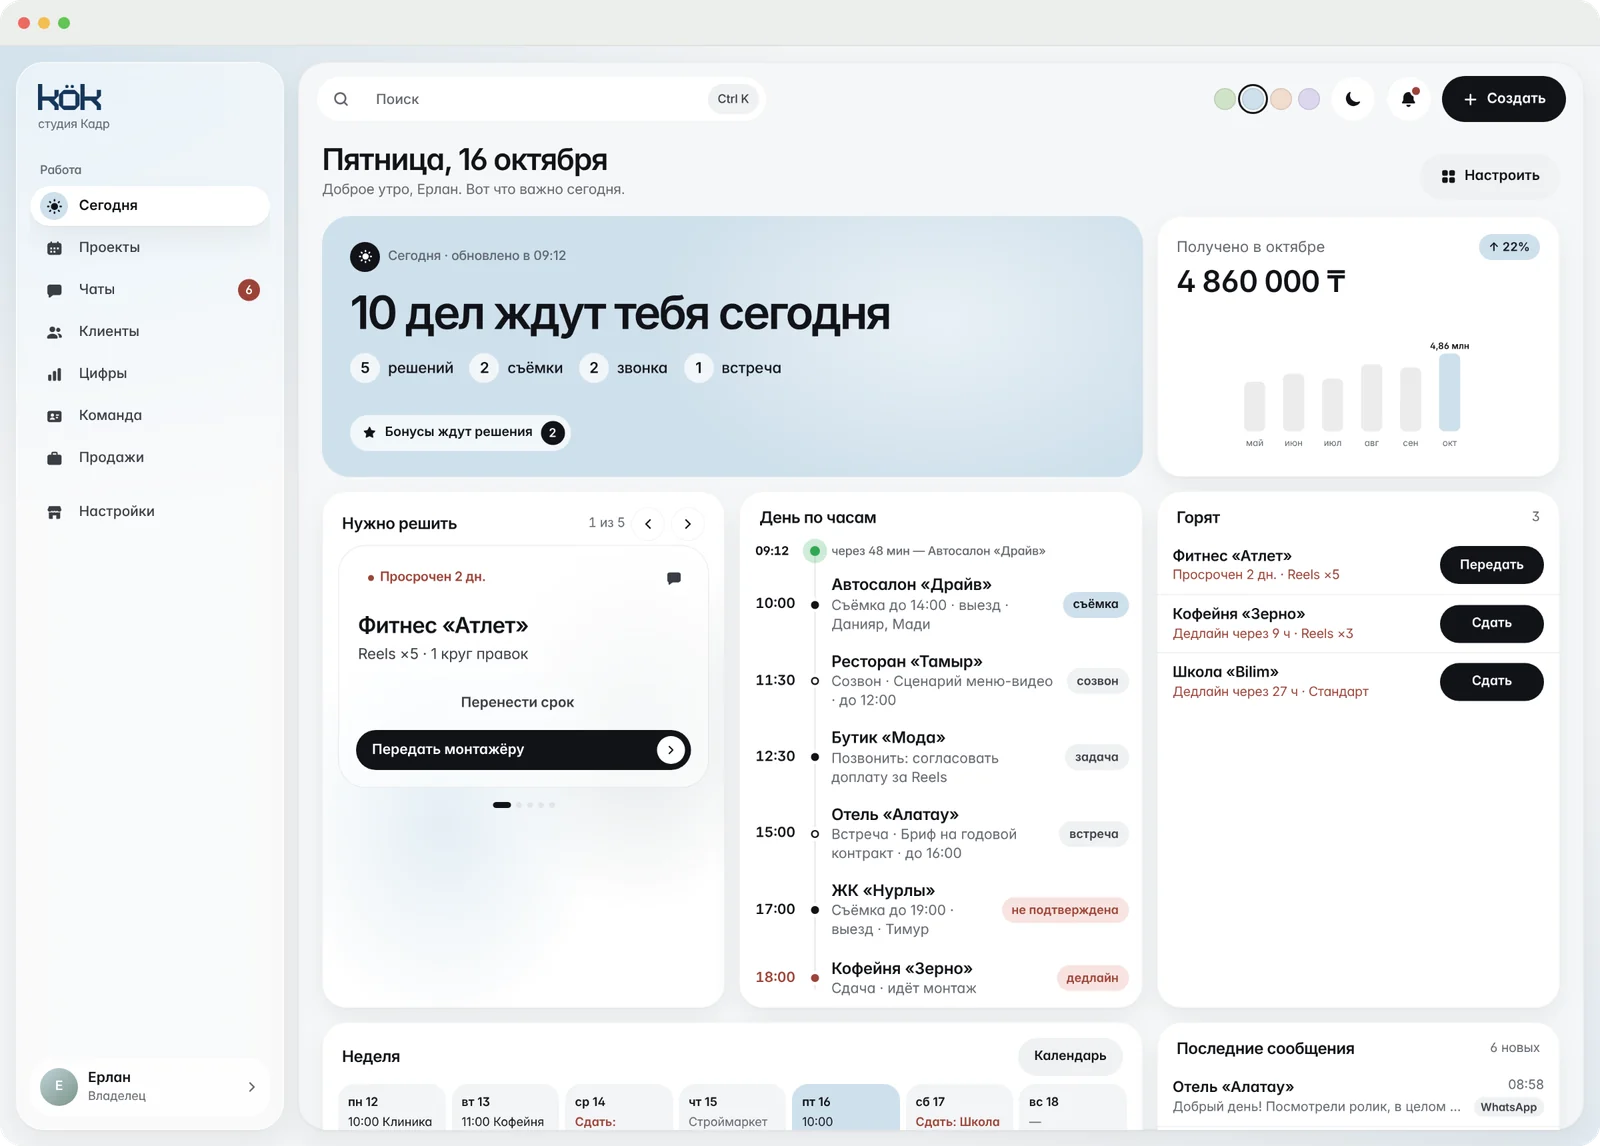The image size is (1600, 1146).
Task: Click the search magnifier icon
Action: click(341, 99)
